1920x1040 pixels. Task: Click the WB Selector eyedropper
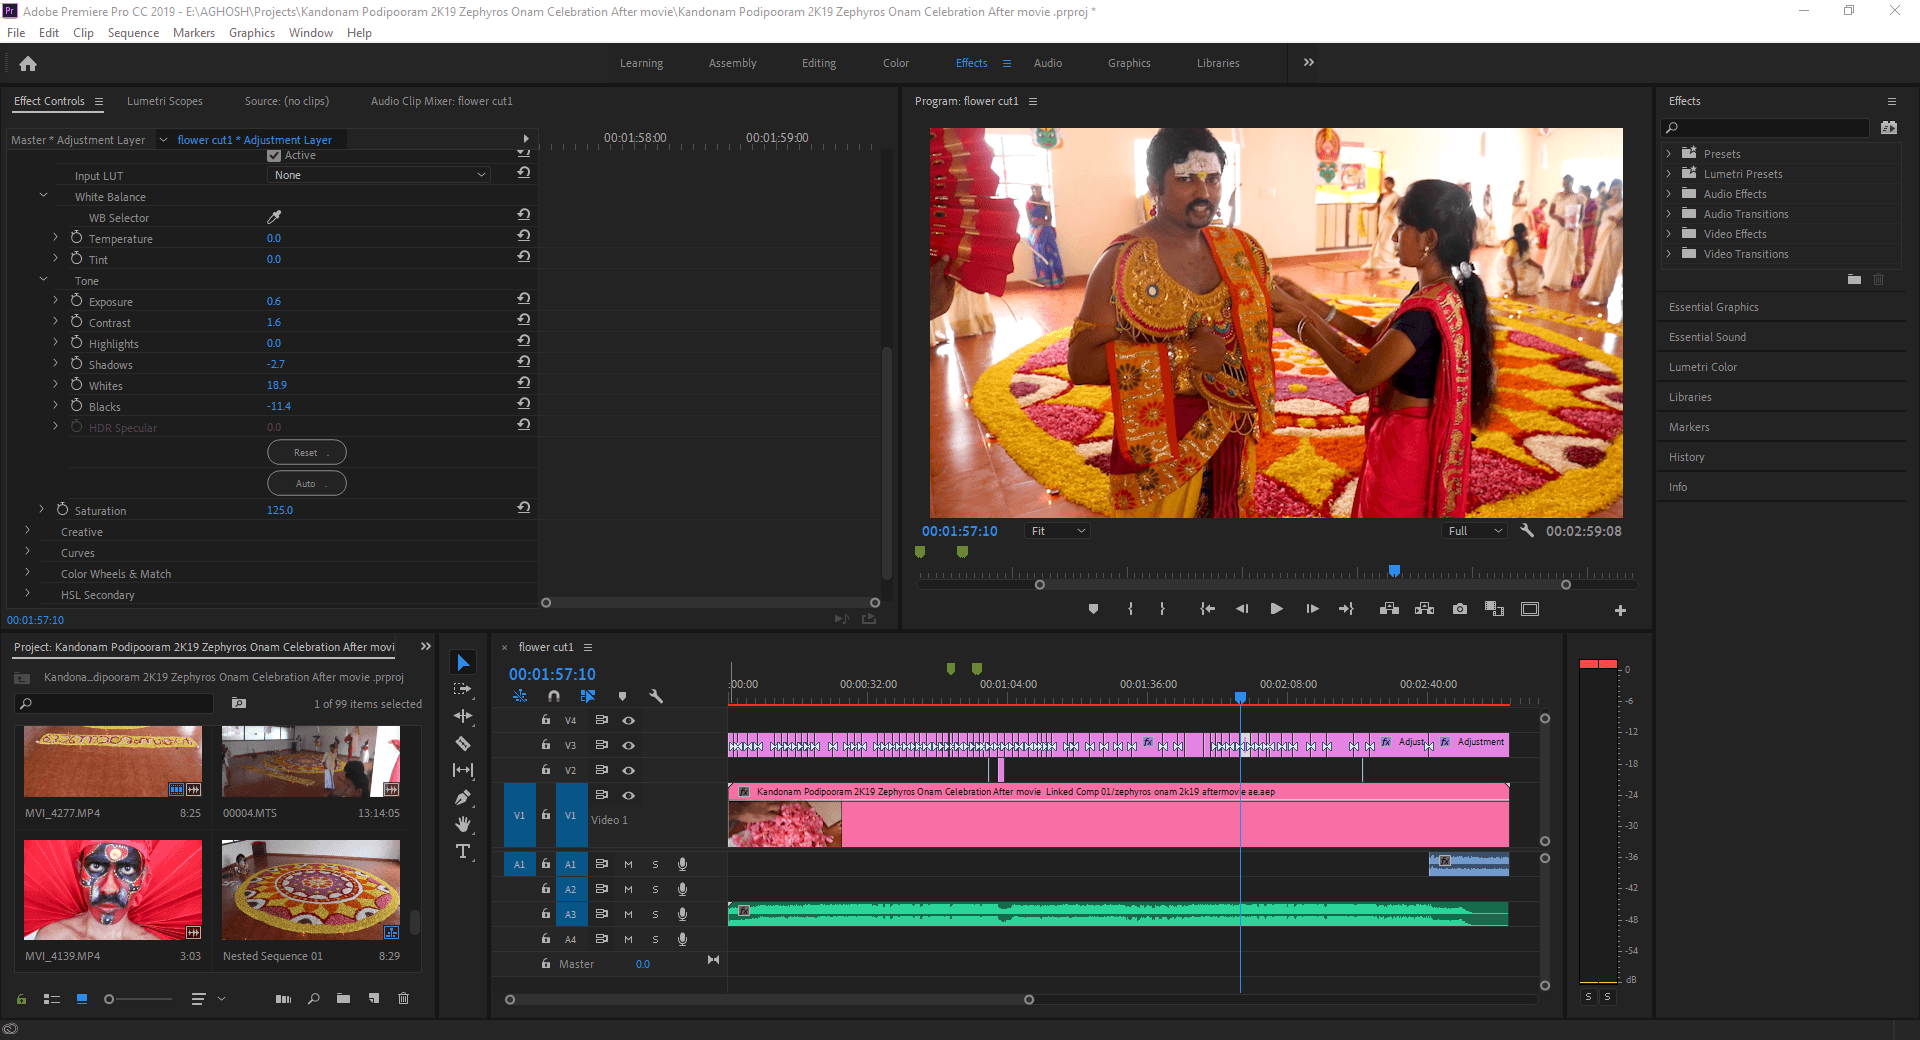[275, 216]
